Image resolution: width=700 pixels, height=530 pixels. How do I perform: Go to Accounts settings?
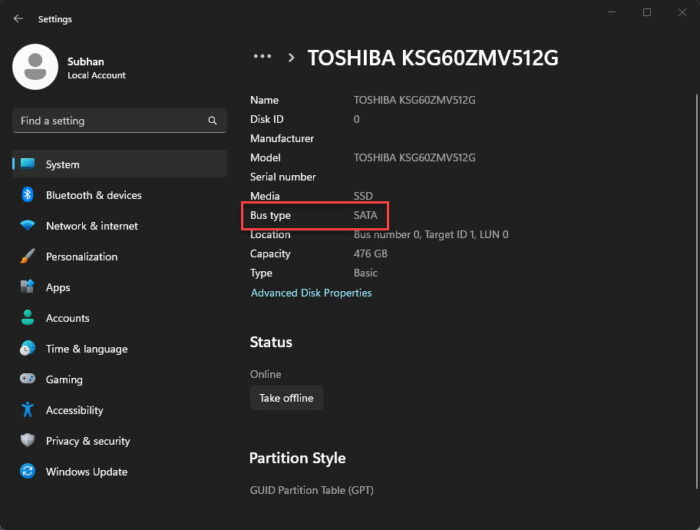(x=120, y=318)
